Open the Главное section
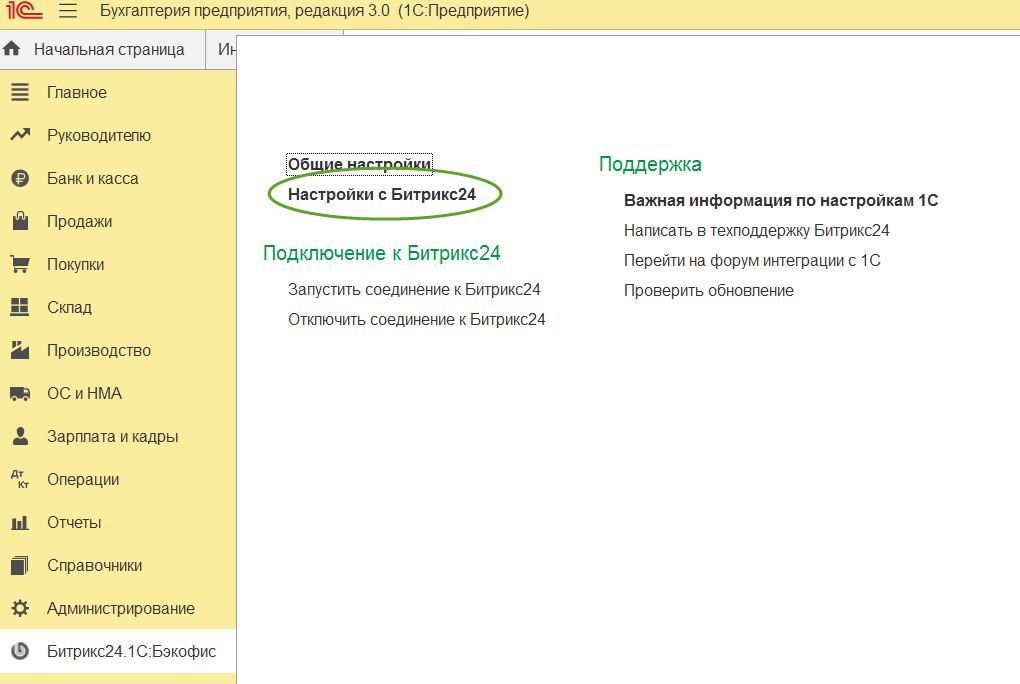The height and width of the screenshot is (684, 1020). click(x=118, y=92)
